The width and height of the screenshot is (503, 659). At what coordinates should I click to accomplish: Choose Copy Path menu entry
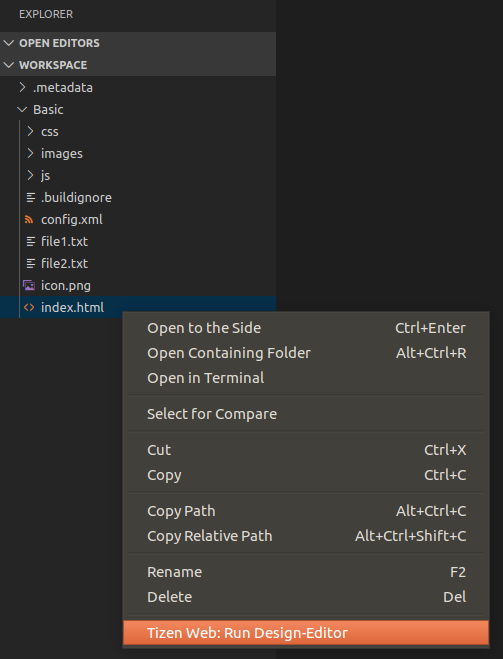(306, 511)
